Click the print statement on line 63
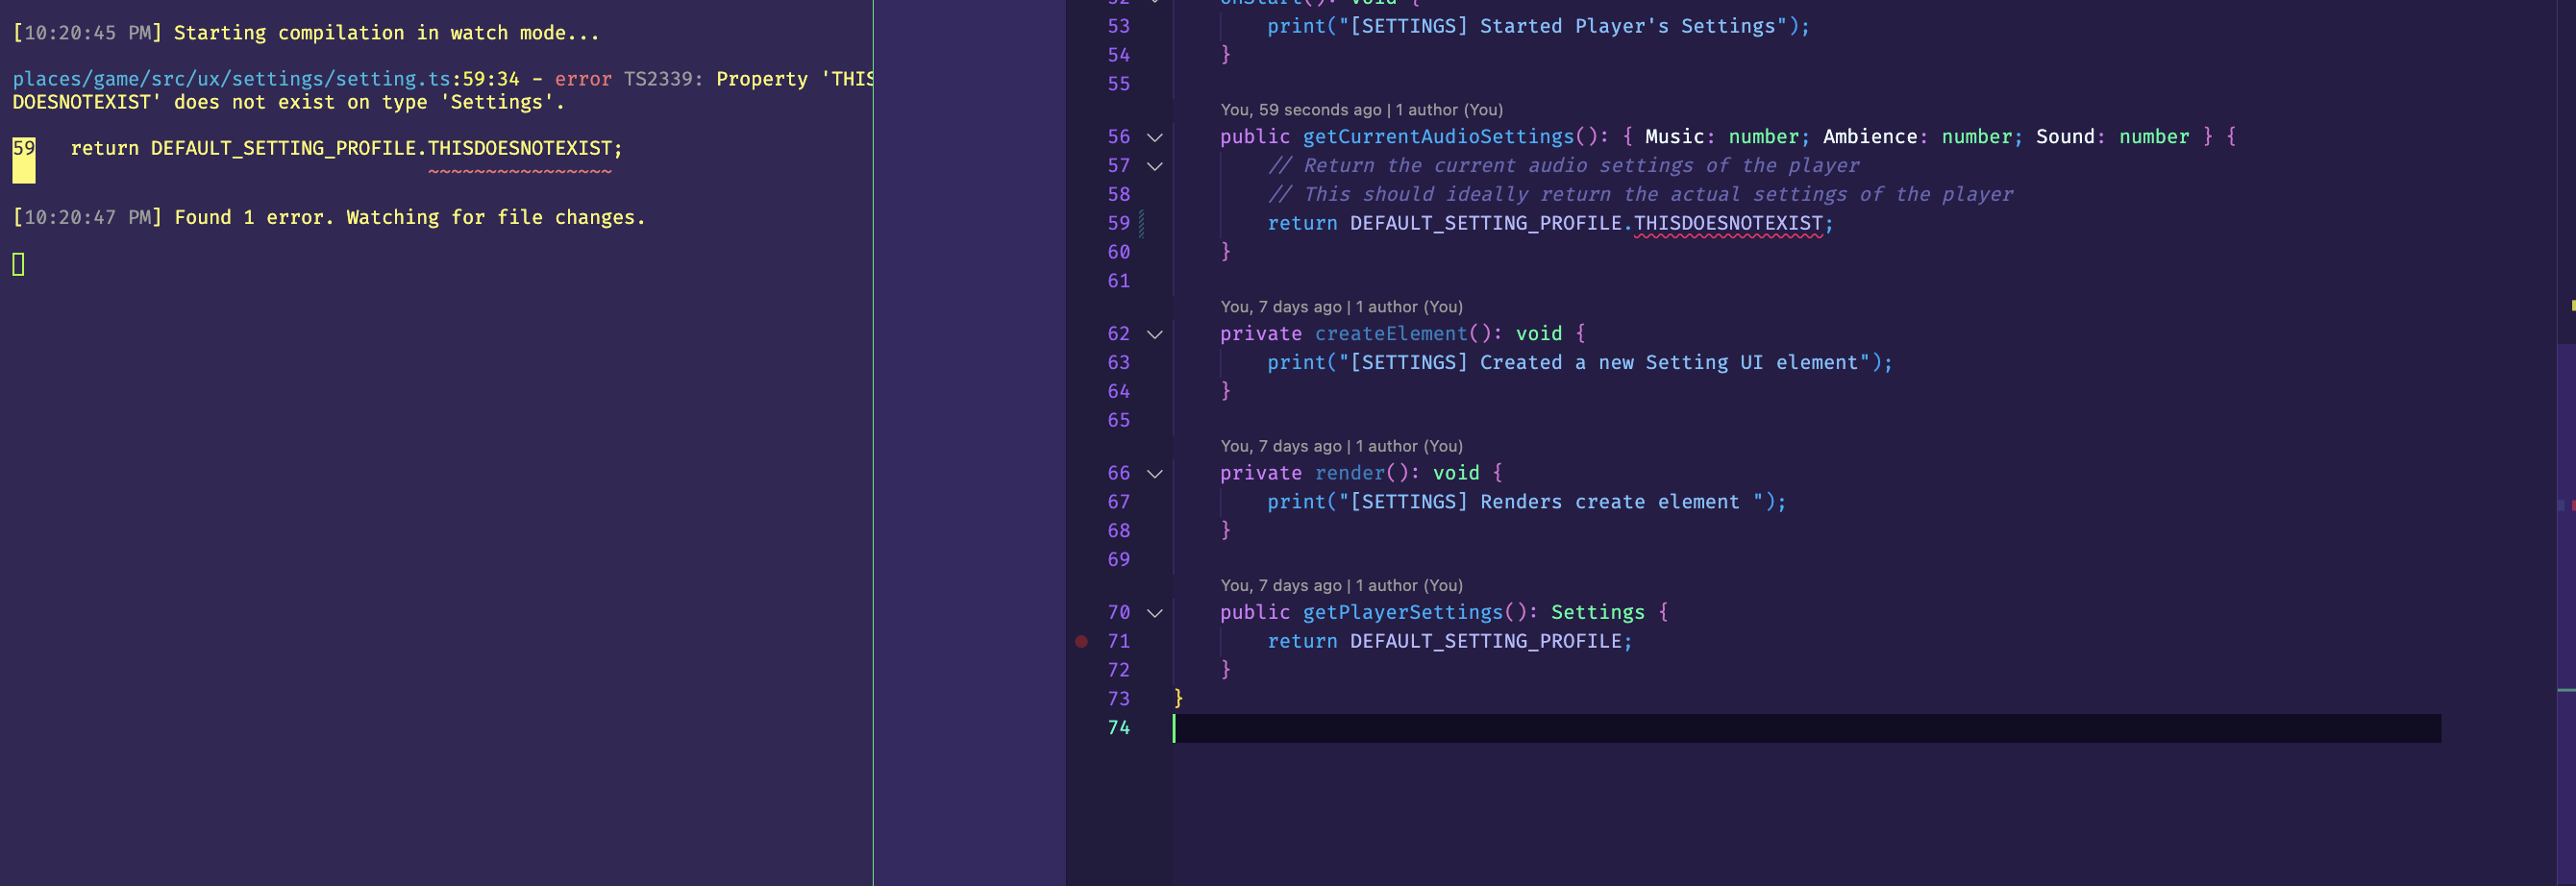 click(1579, 363)
